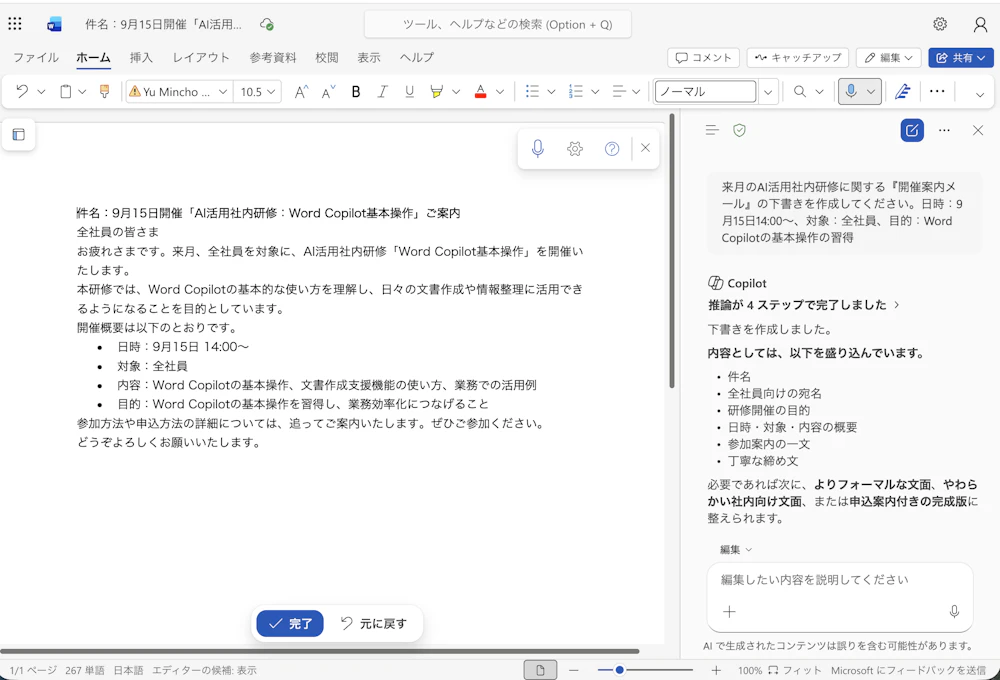Switch to the レイアウト tab
The width and height of the screenshot is (1000, 680).
pyautogui.click(x=201, y=57)
